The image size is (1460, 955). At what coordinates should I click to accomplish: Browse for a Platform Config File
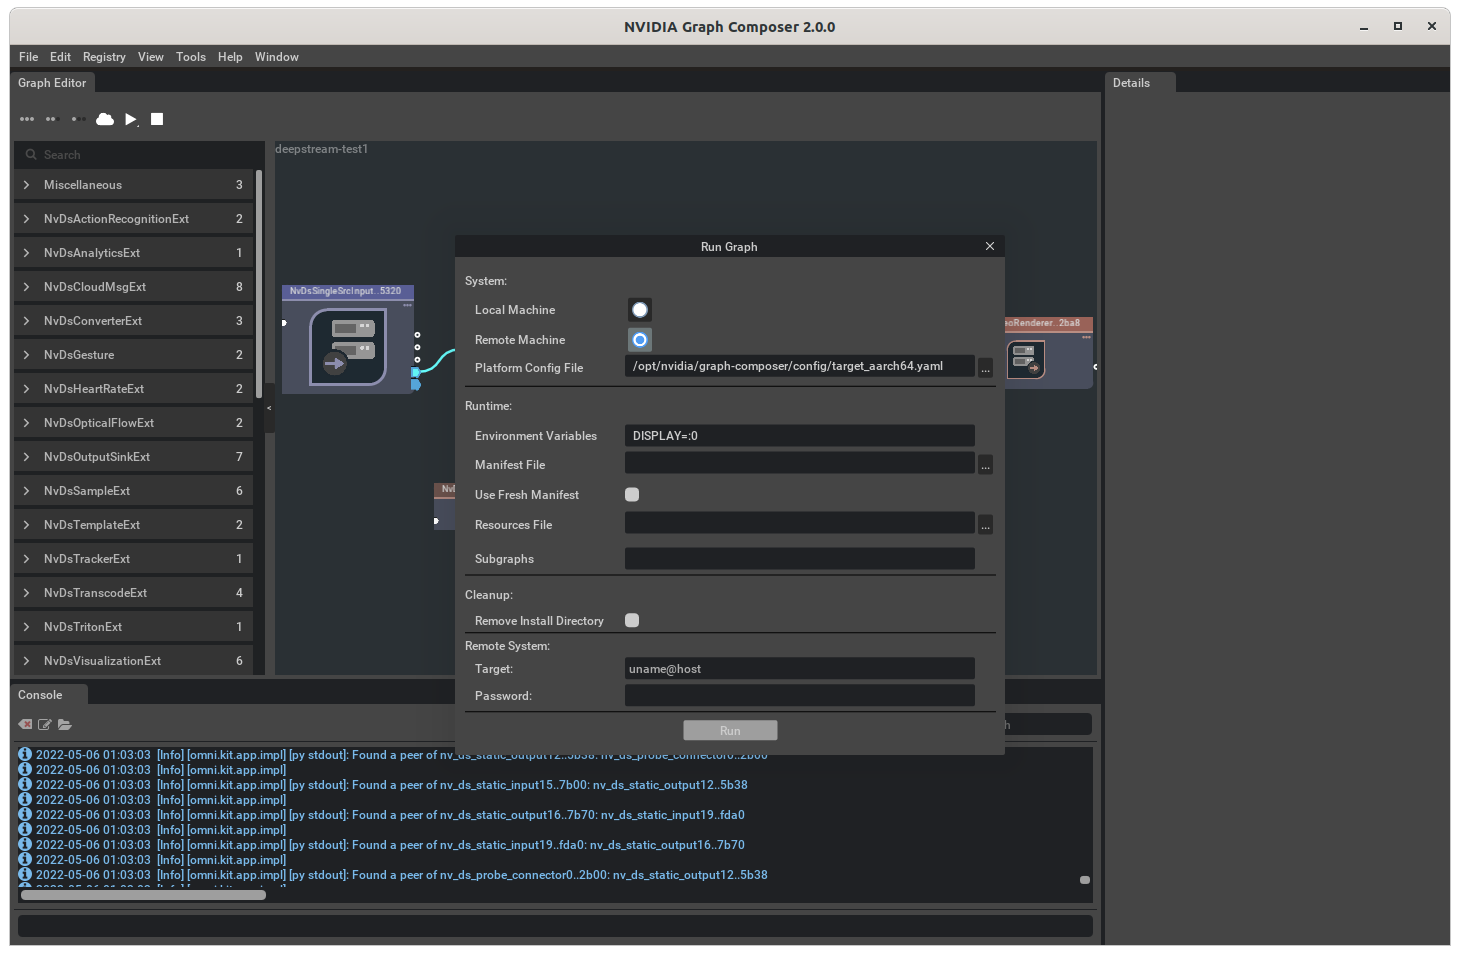click(x=985, y=367)
